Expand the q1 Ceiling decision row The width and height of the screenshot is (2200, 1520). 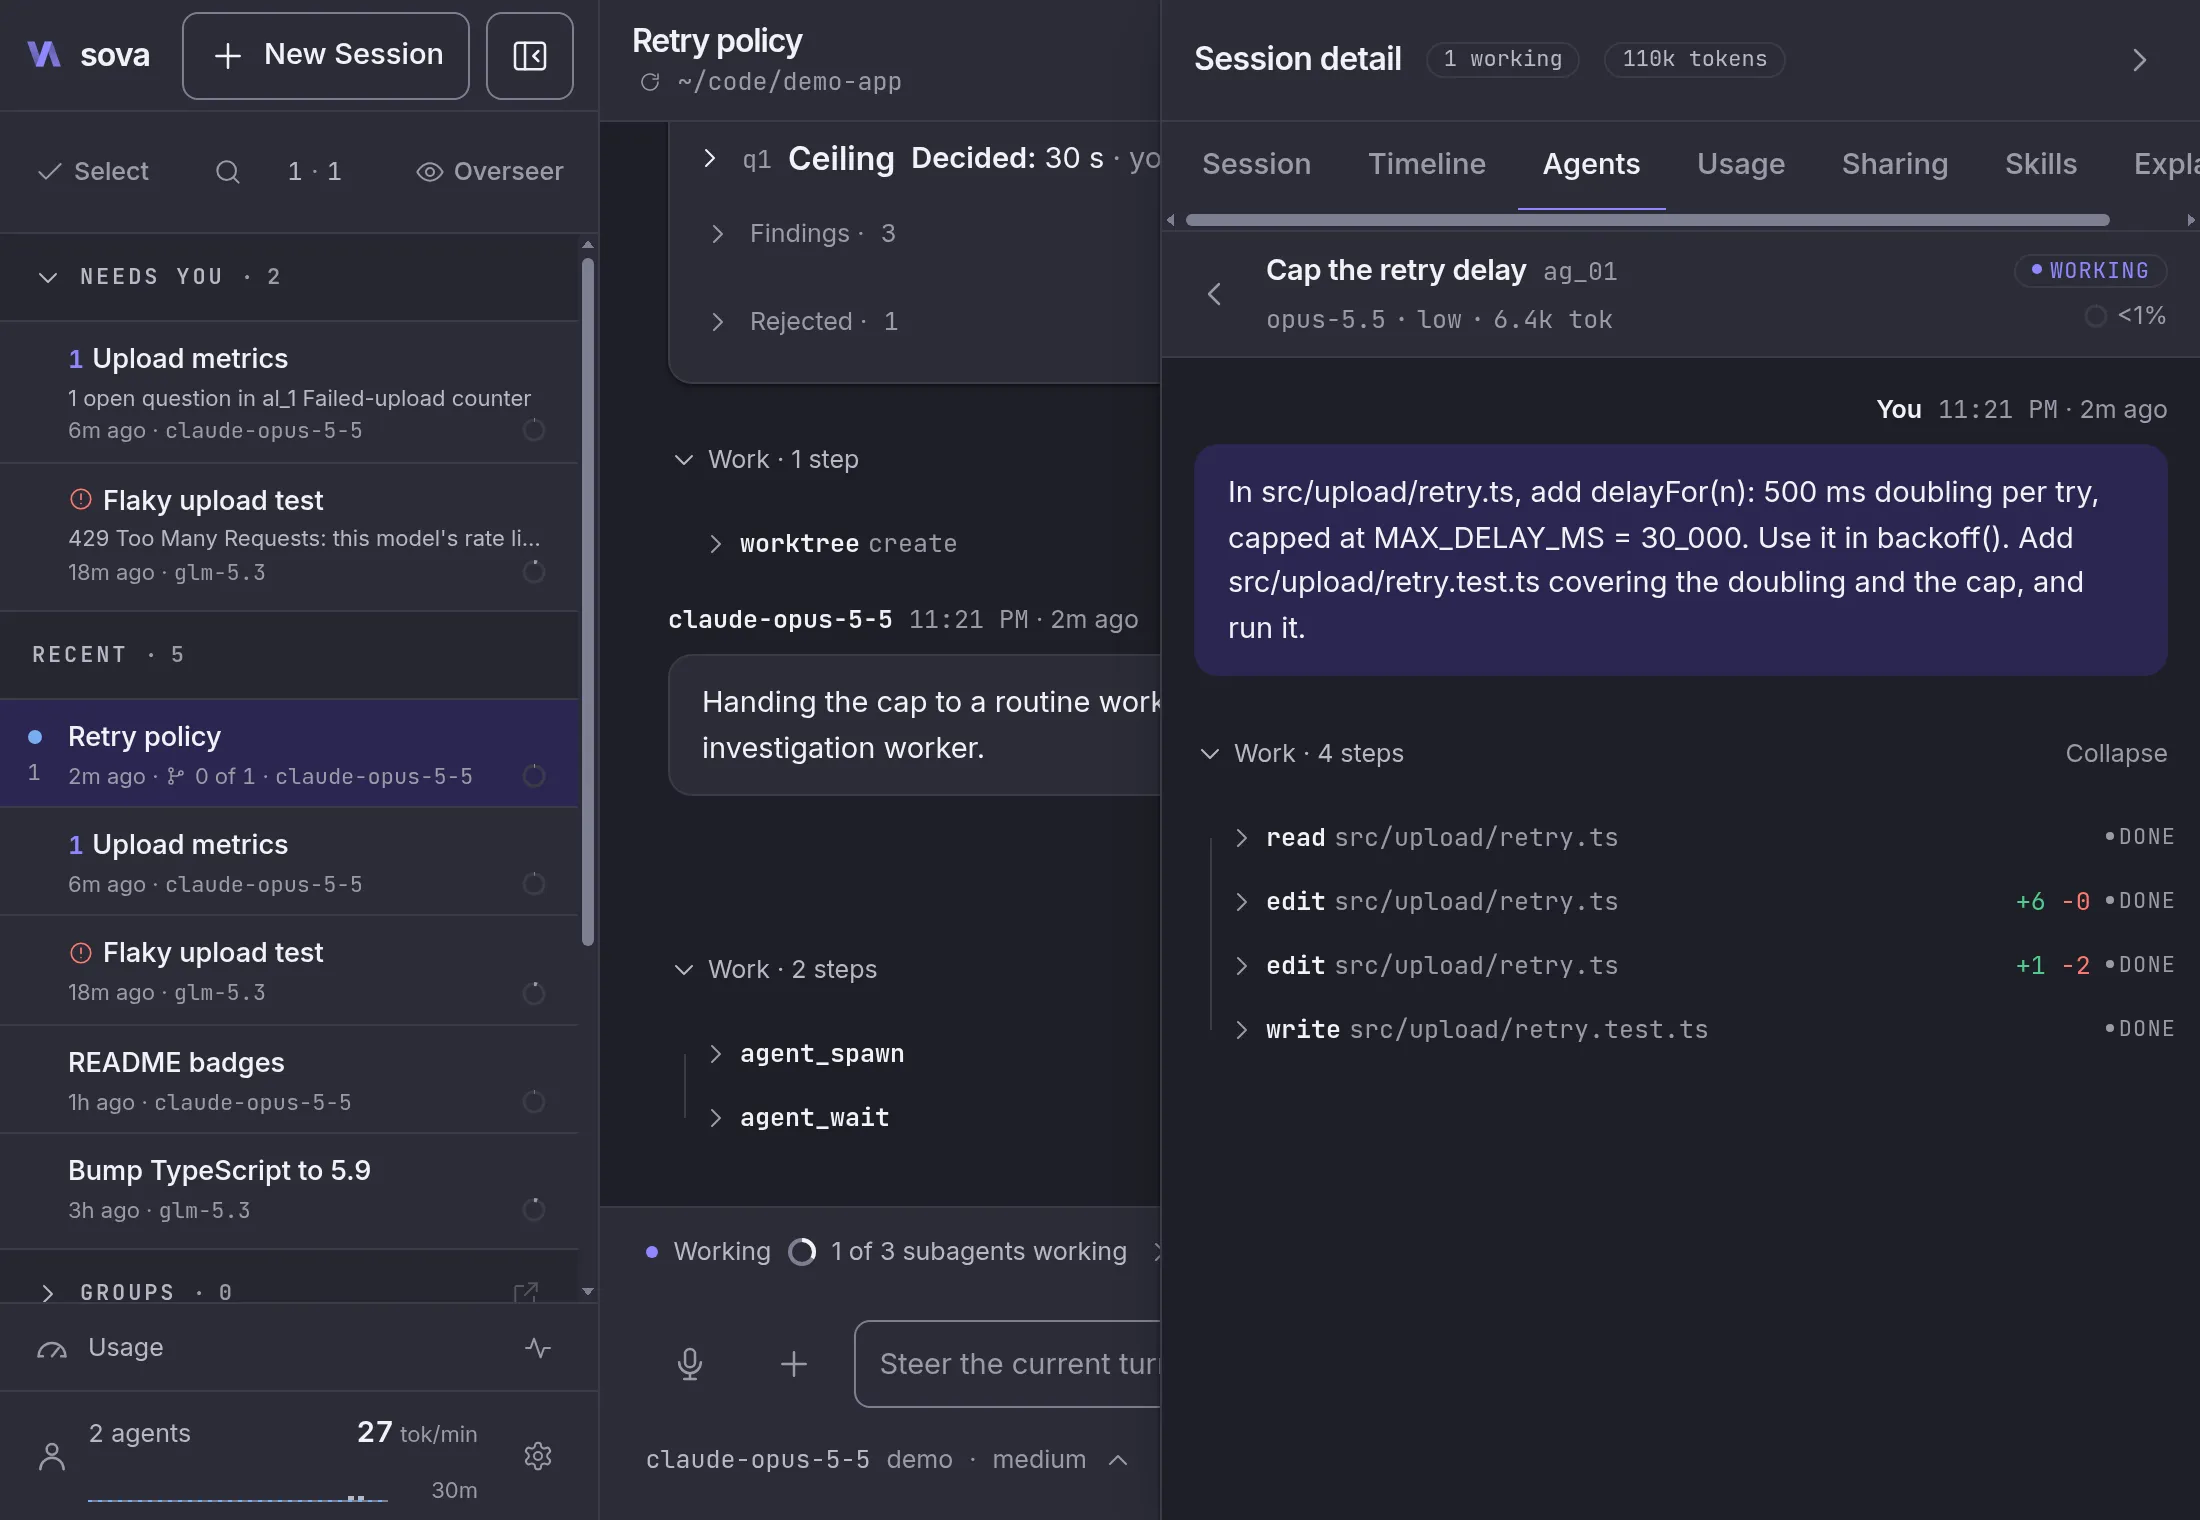(709, 158)
